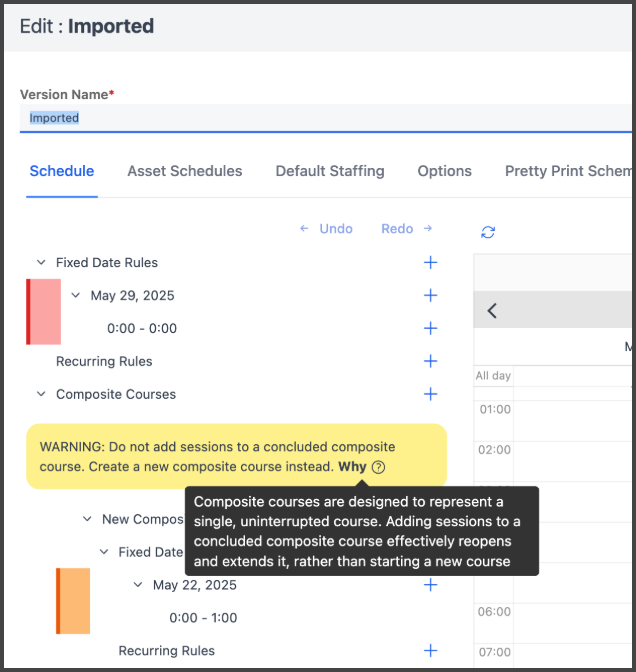Image resolution: width=636 pixels, height=672 pixels.
Task: Collapse the New Composite course node
Action: tap(87, 519)
